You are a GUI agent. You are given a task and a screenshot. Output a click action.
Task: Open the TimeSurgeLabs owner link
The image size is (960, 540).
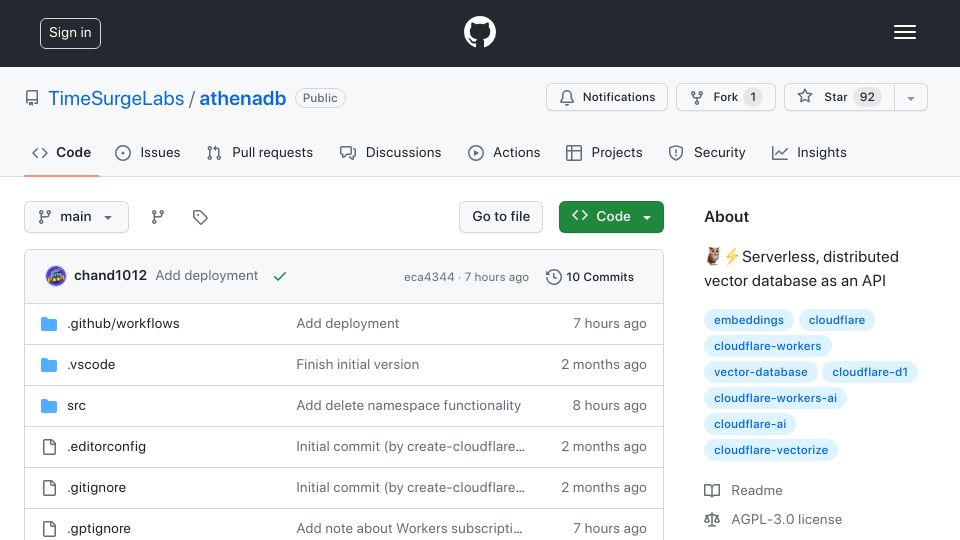click(x=116, y=98)
